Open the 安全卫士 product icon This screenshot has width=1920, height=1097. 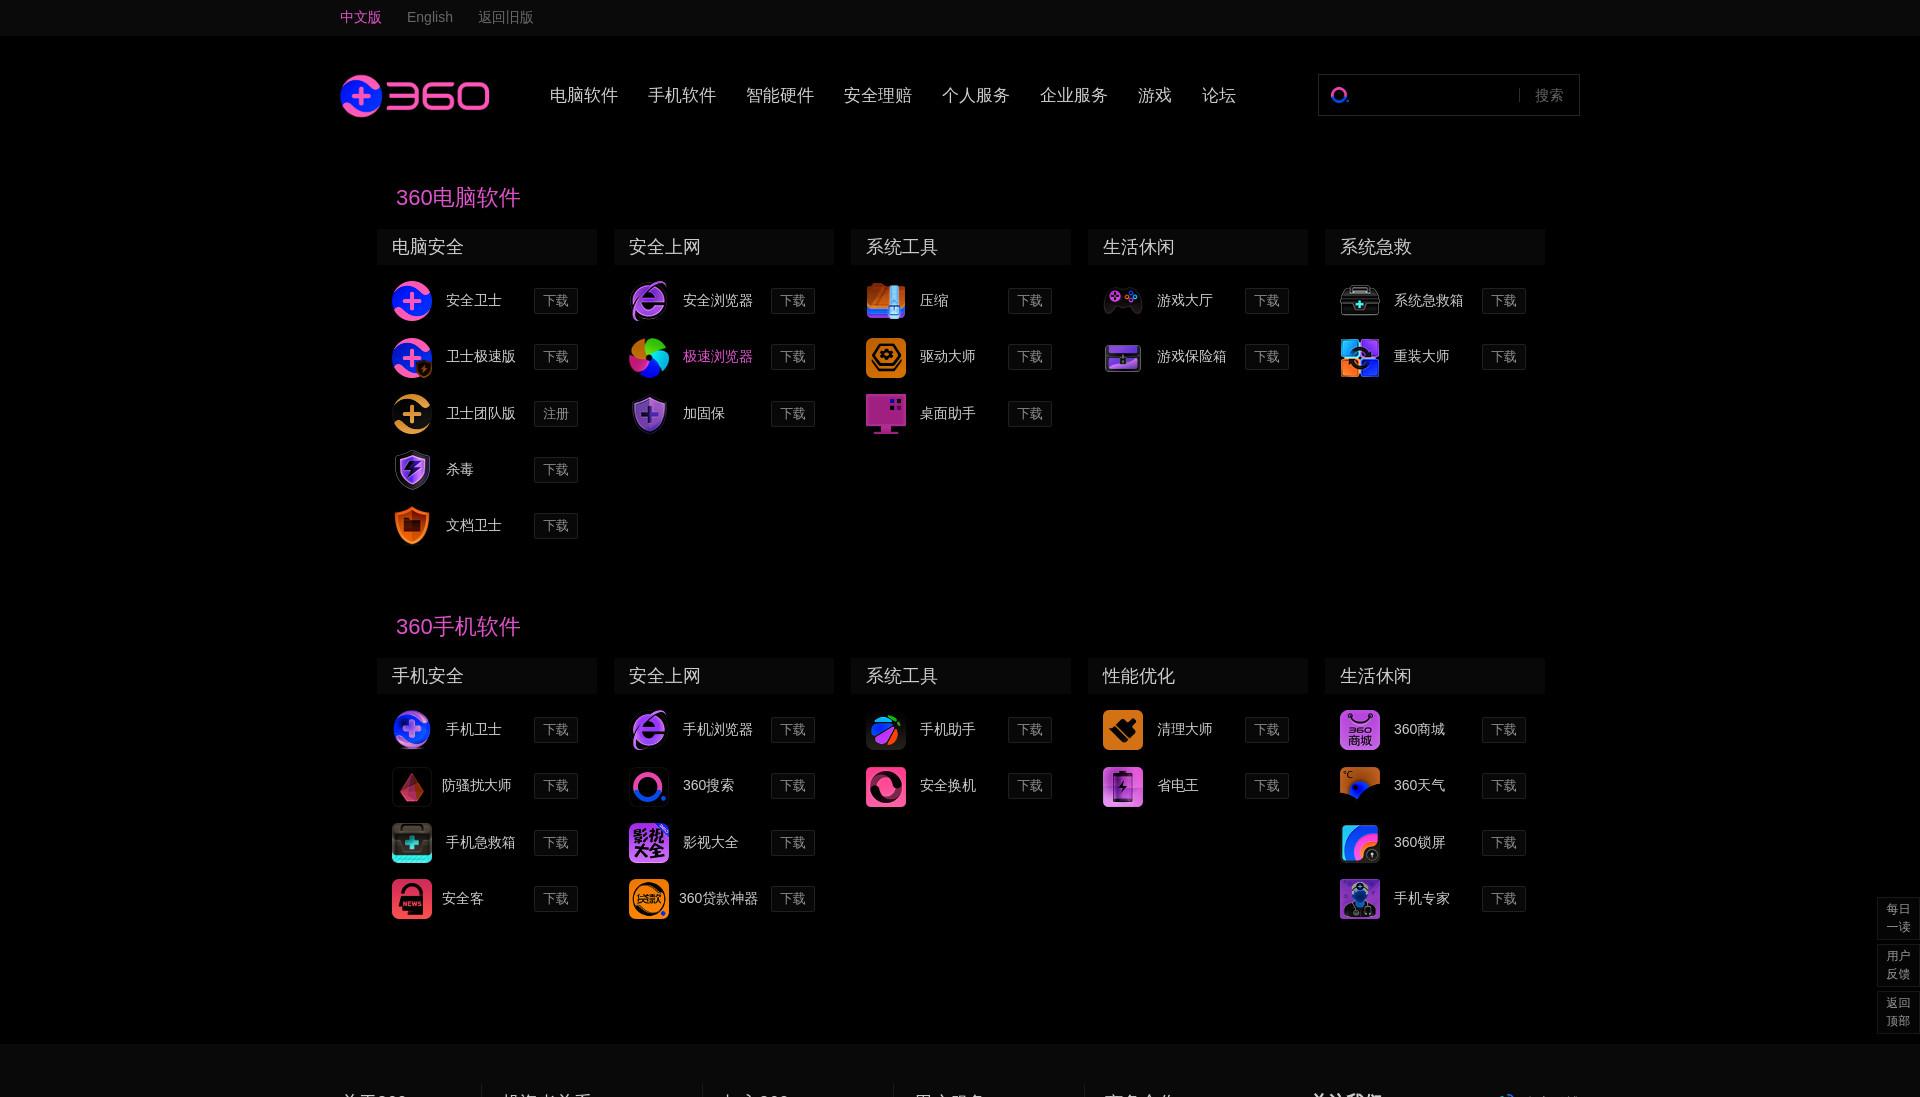tap(412, 301)
